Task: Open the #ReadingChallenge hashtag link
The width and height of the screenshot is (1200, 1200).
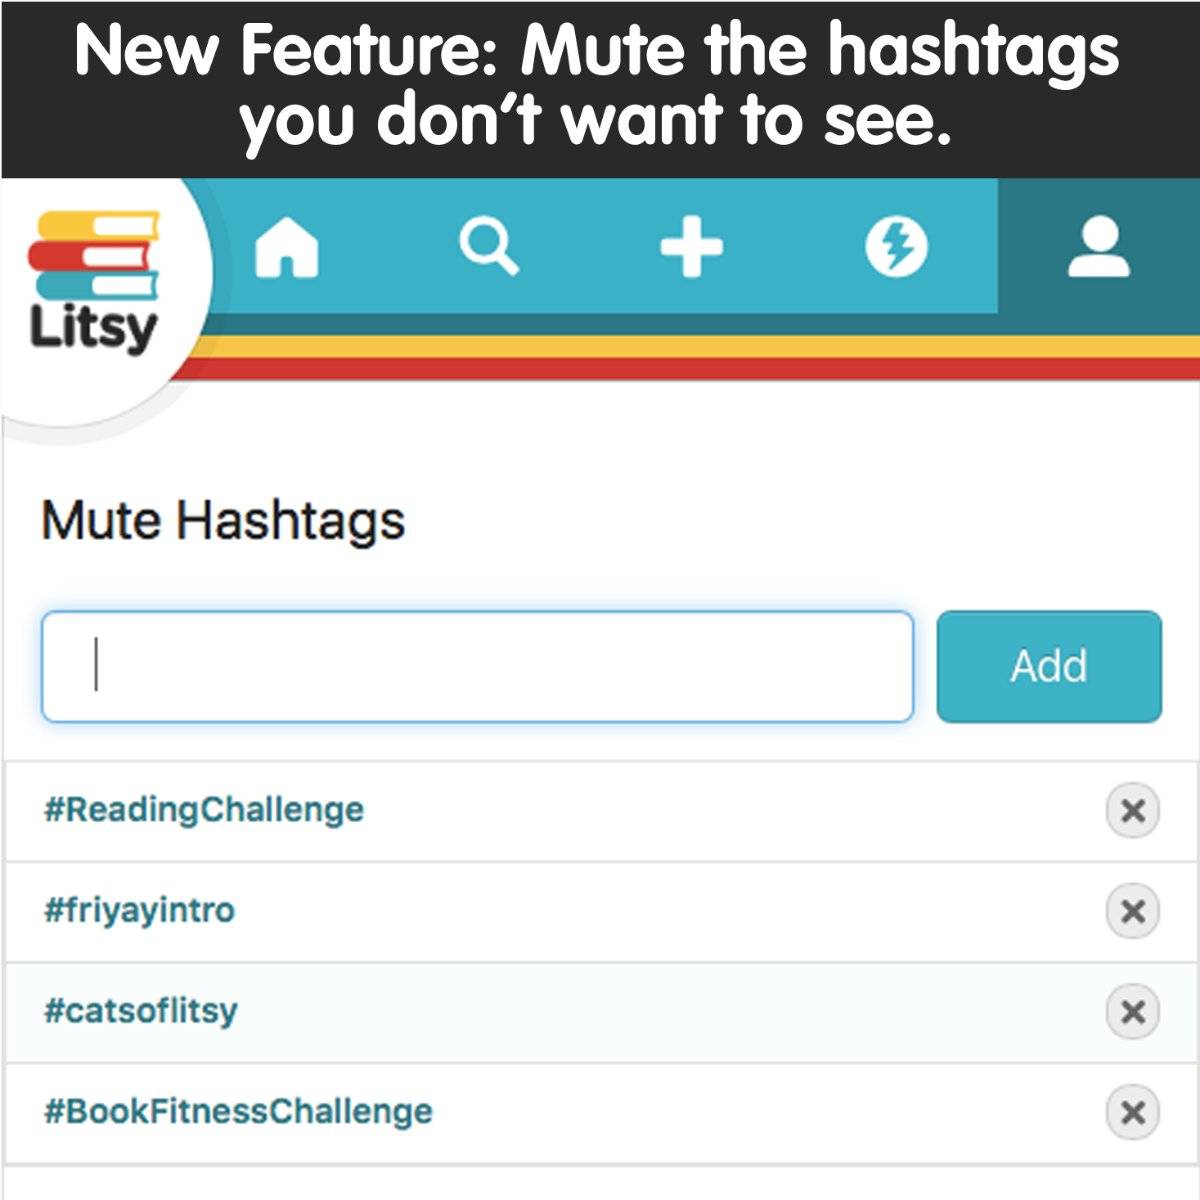Action: 204,809
